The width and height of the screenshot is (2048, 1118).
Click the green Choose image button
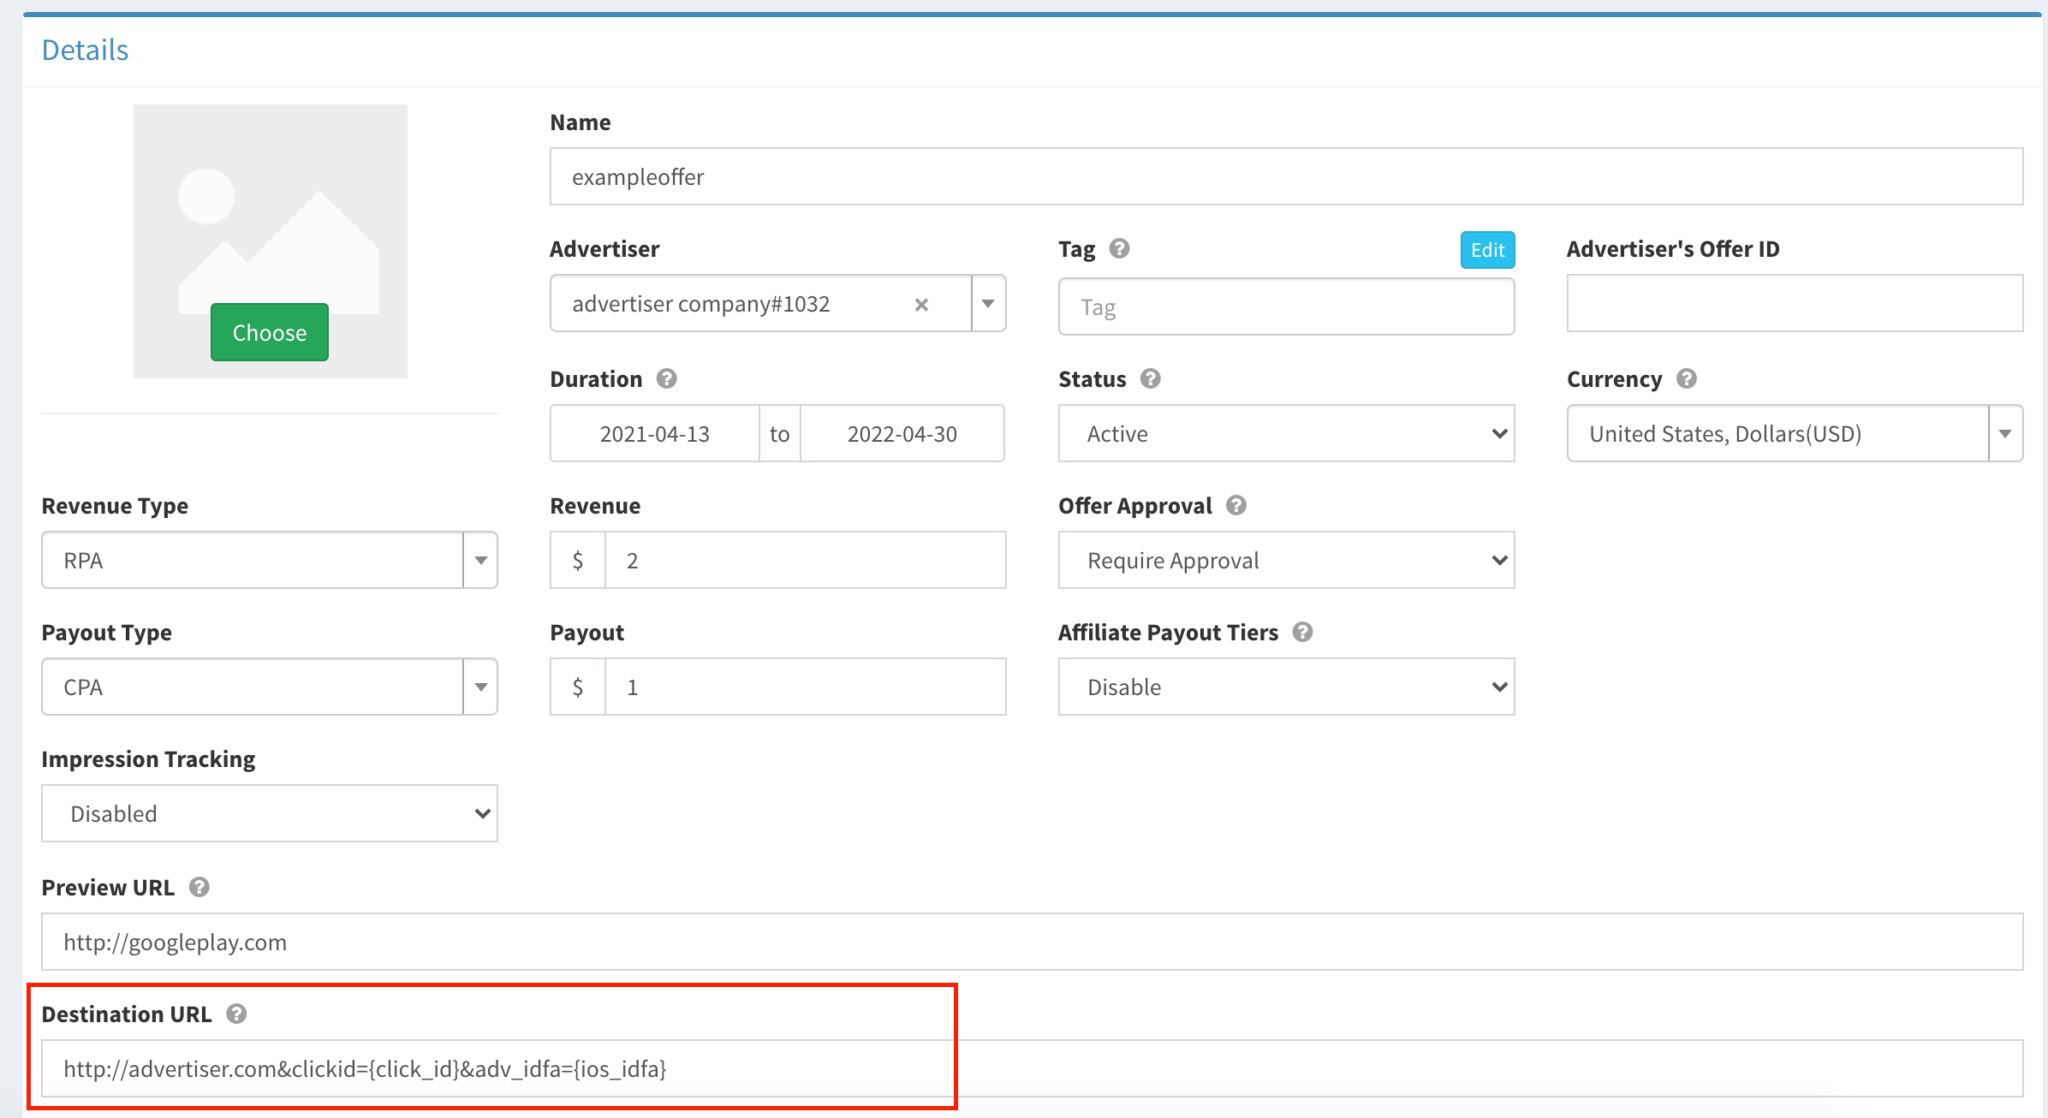[x=269, y=332]
